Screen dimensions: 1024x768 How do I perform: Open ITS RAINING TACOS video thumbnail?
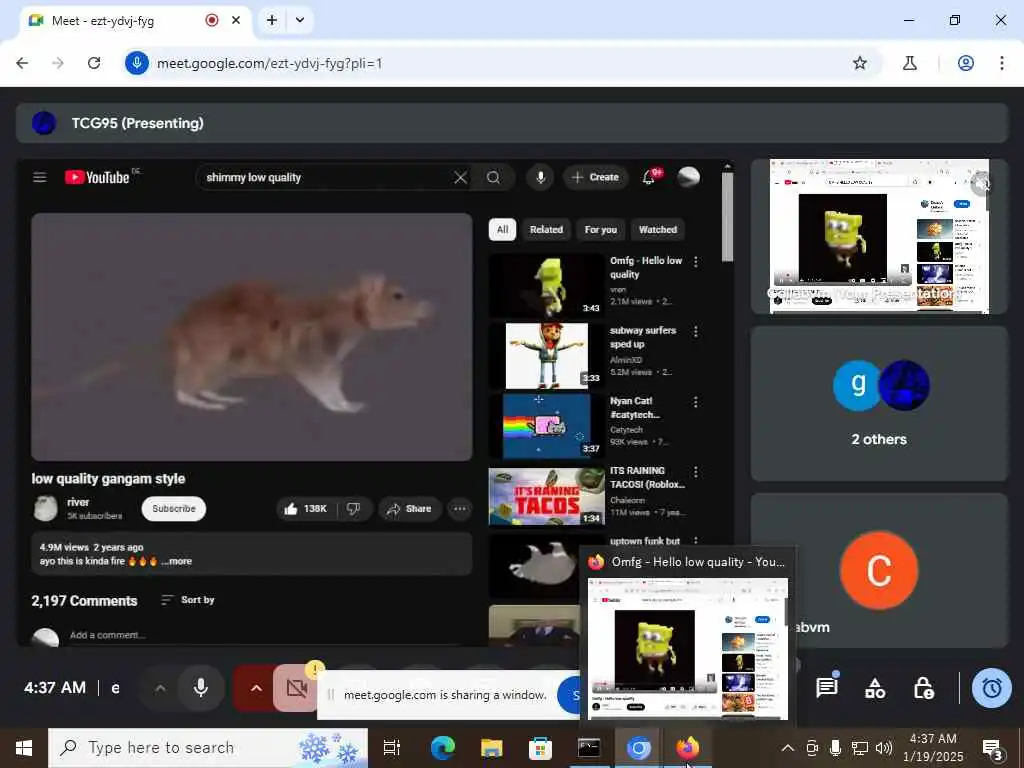pyautogui.click(x=546, y=496)
